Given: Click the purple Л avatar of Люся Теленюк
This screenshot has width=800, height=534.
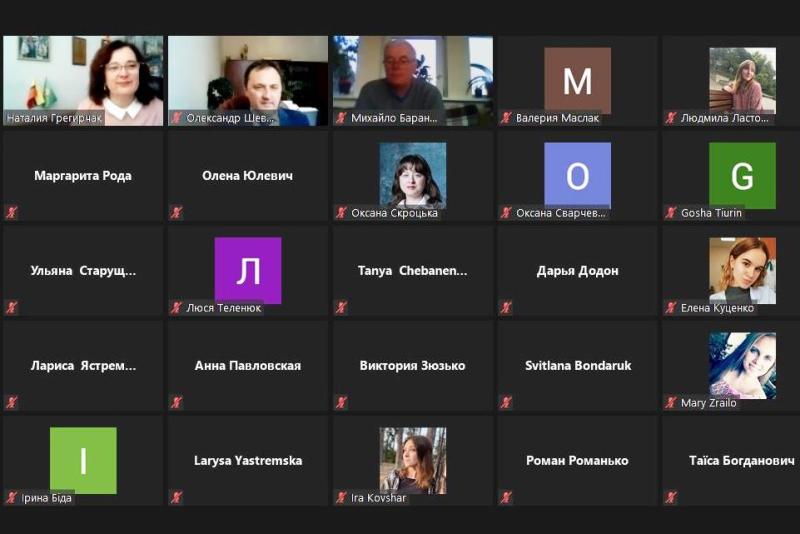Looking at the screenshot, I should click(248, 270).
